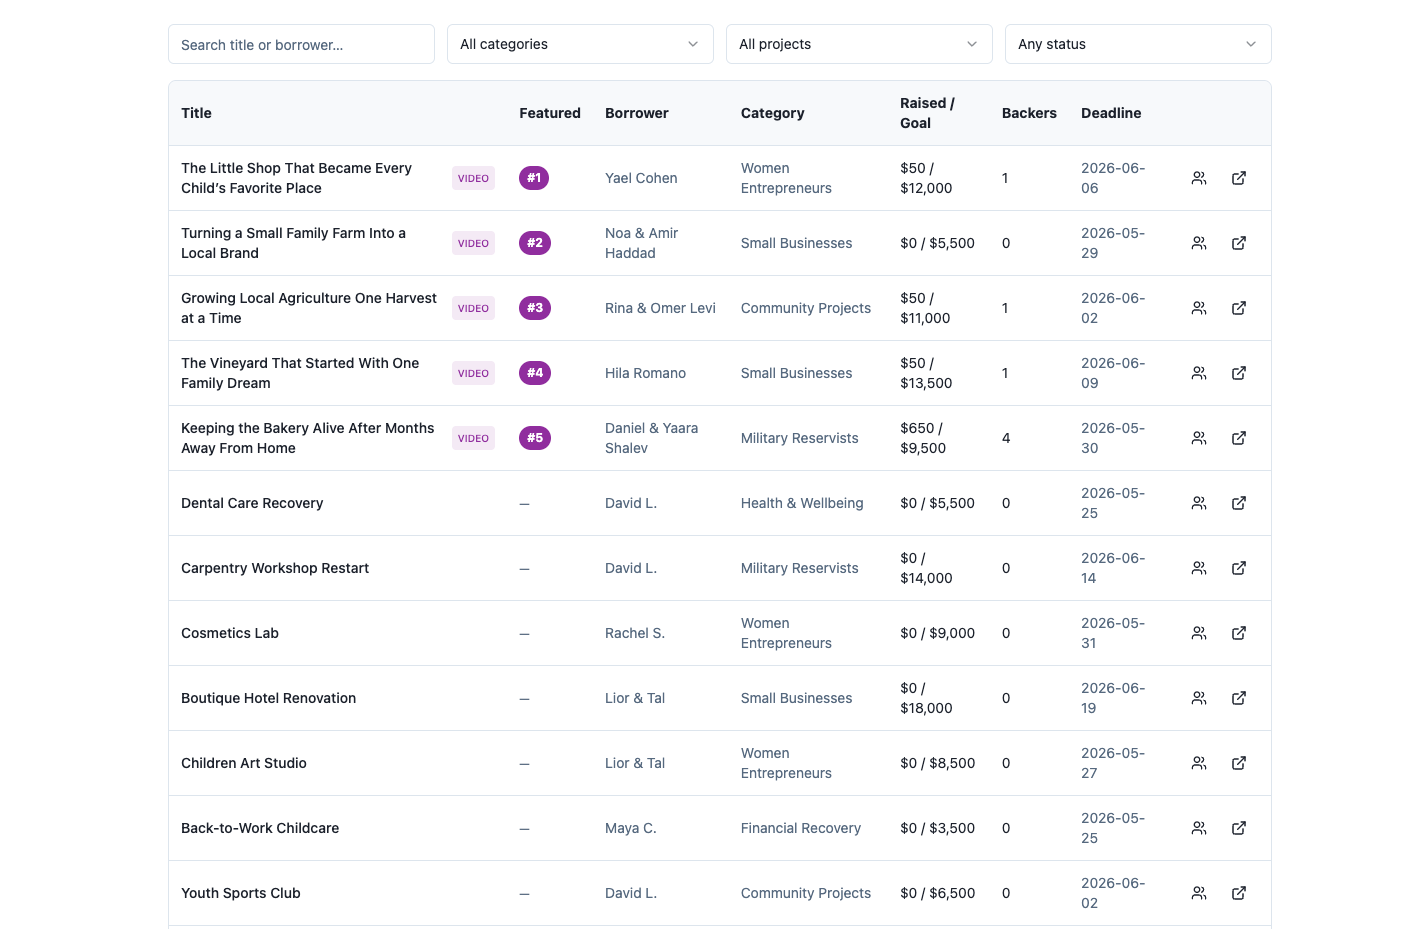Screen dimensions: 1427x929
Task: Click the Deadline column header
Action: tap(1111, 113)
